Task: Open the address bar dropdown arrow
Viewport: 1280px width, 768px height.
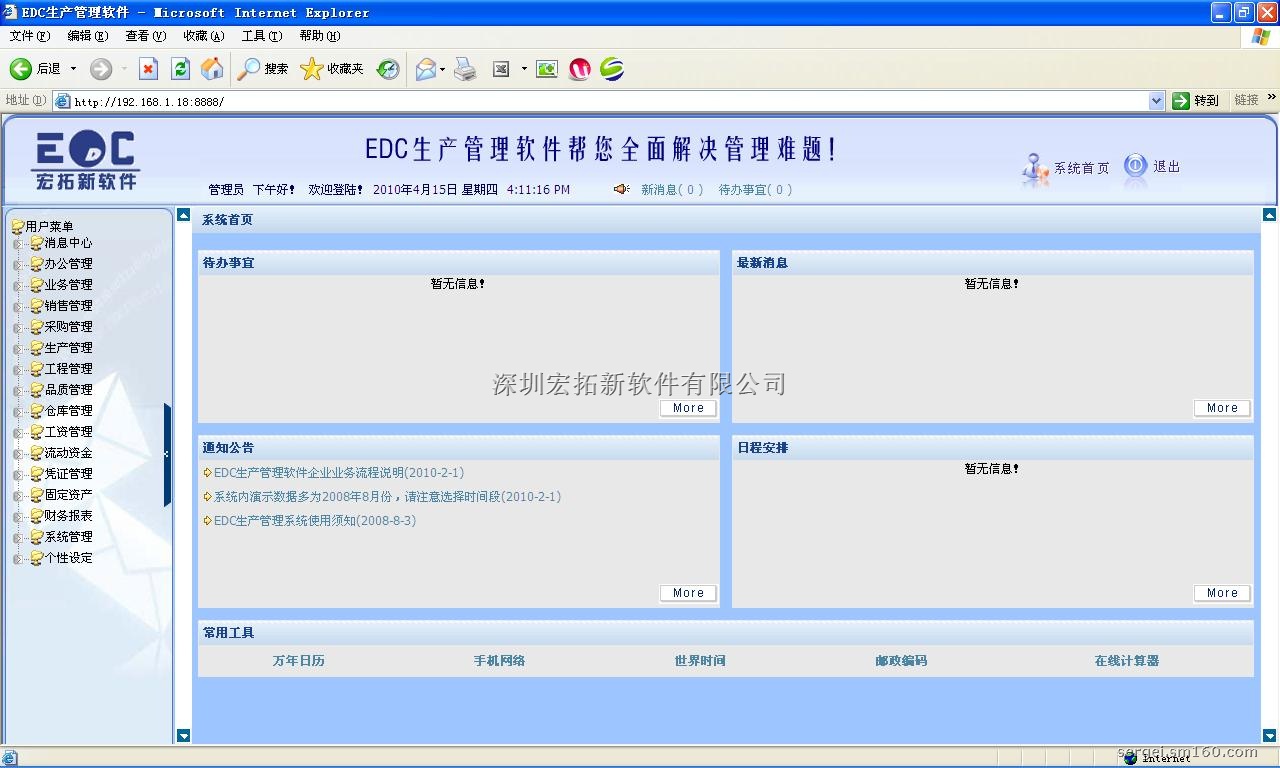Action: [1156, 101]
